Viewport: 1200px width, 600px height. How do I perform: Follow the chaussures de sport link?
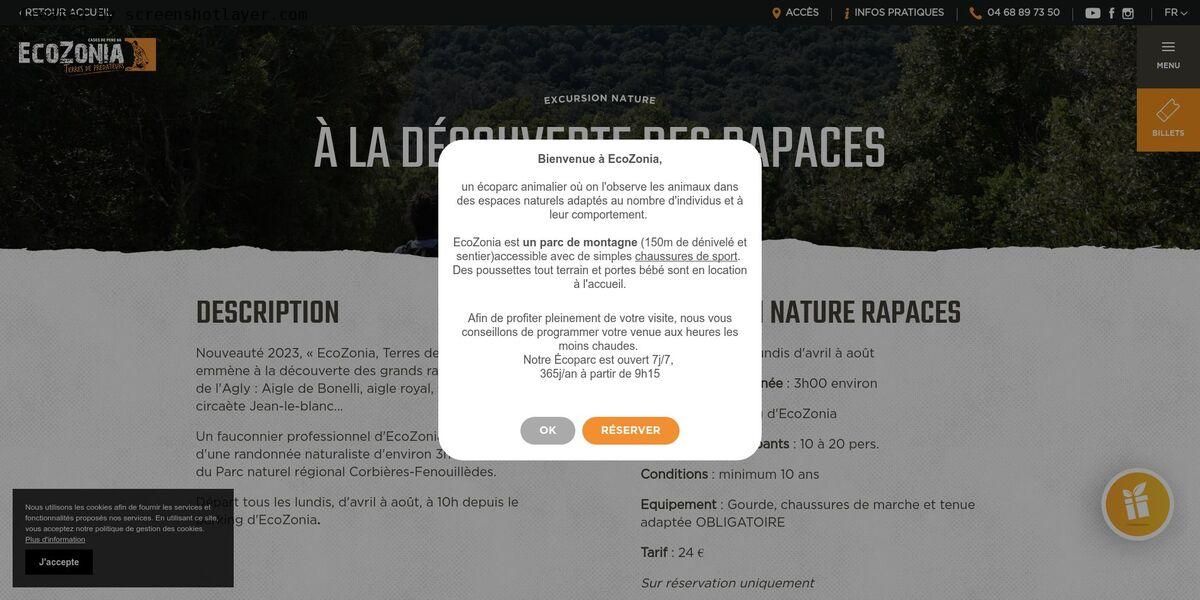point(686,256)
